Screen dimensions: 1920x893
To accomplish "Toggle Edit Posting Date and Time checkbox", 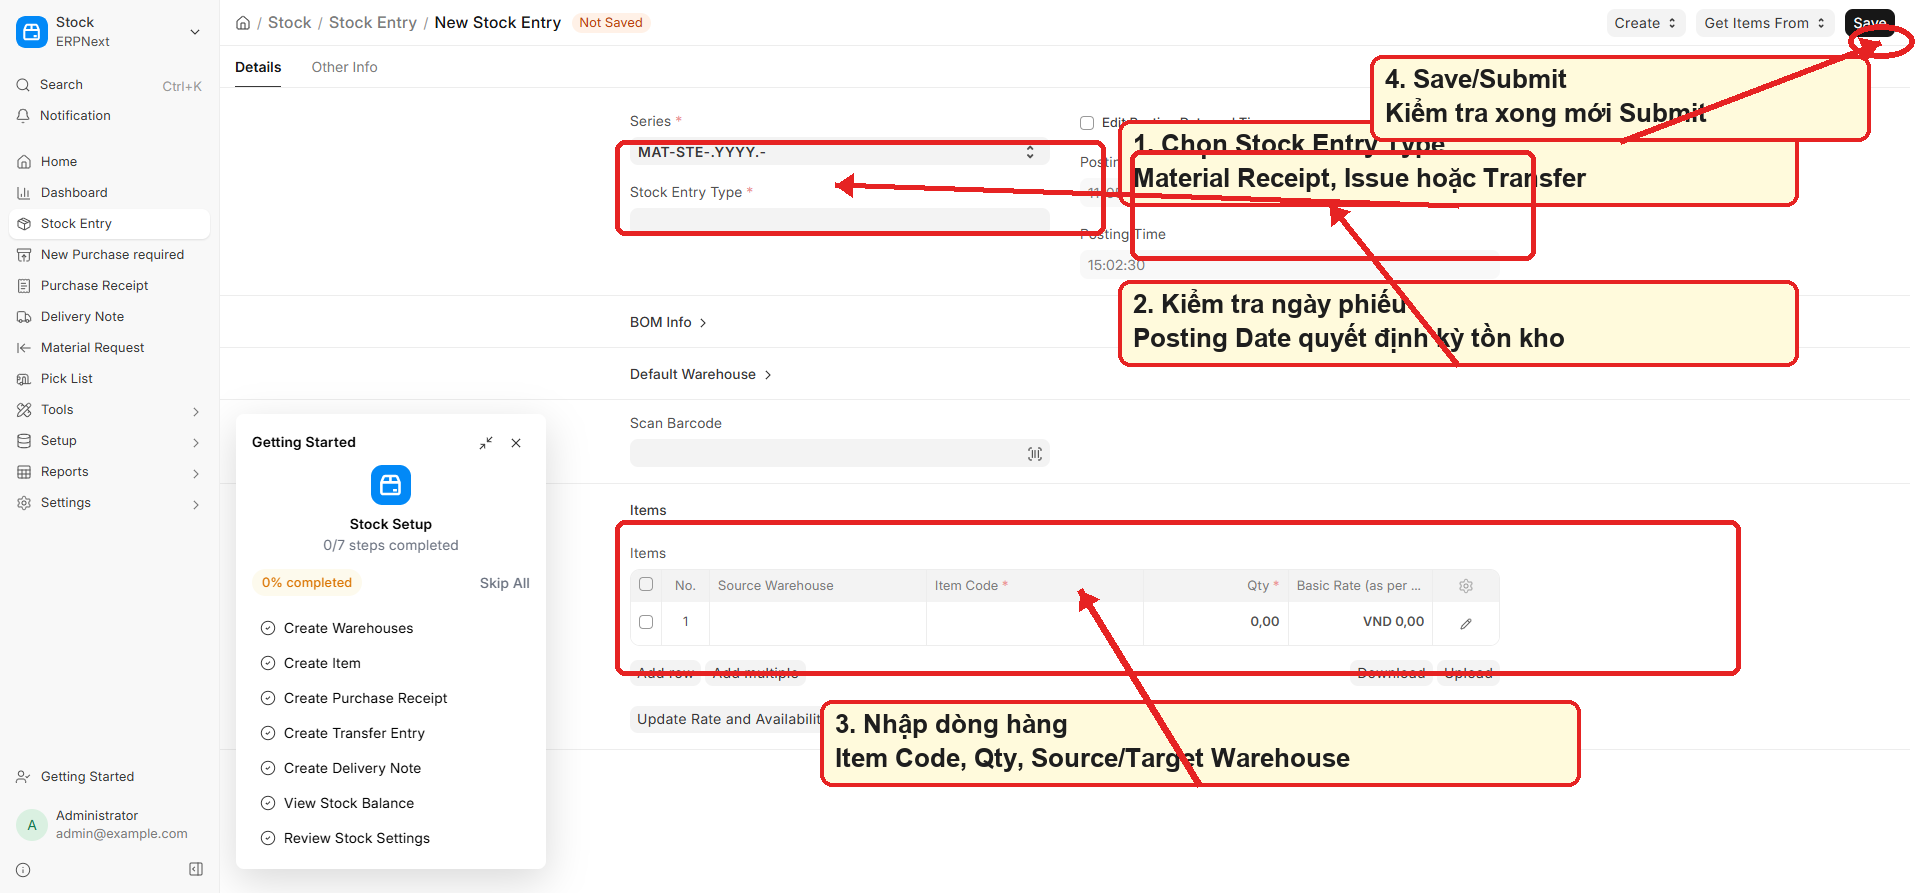I will pos(1087,123).
